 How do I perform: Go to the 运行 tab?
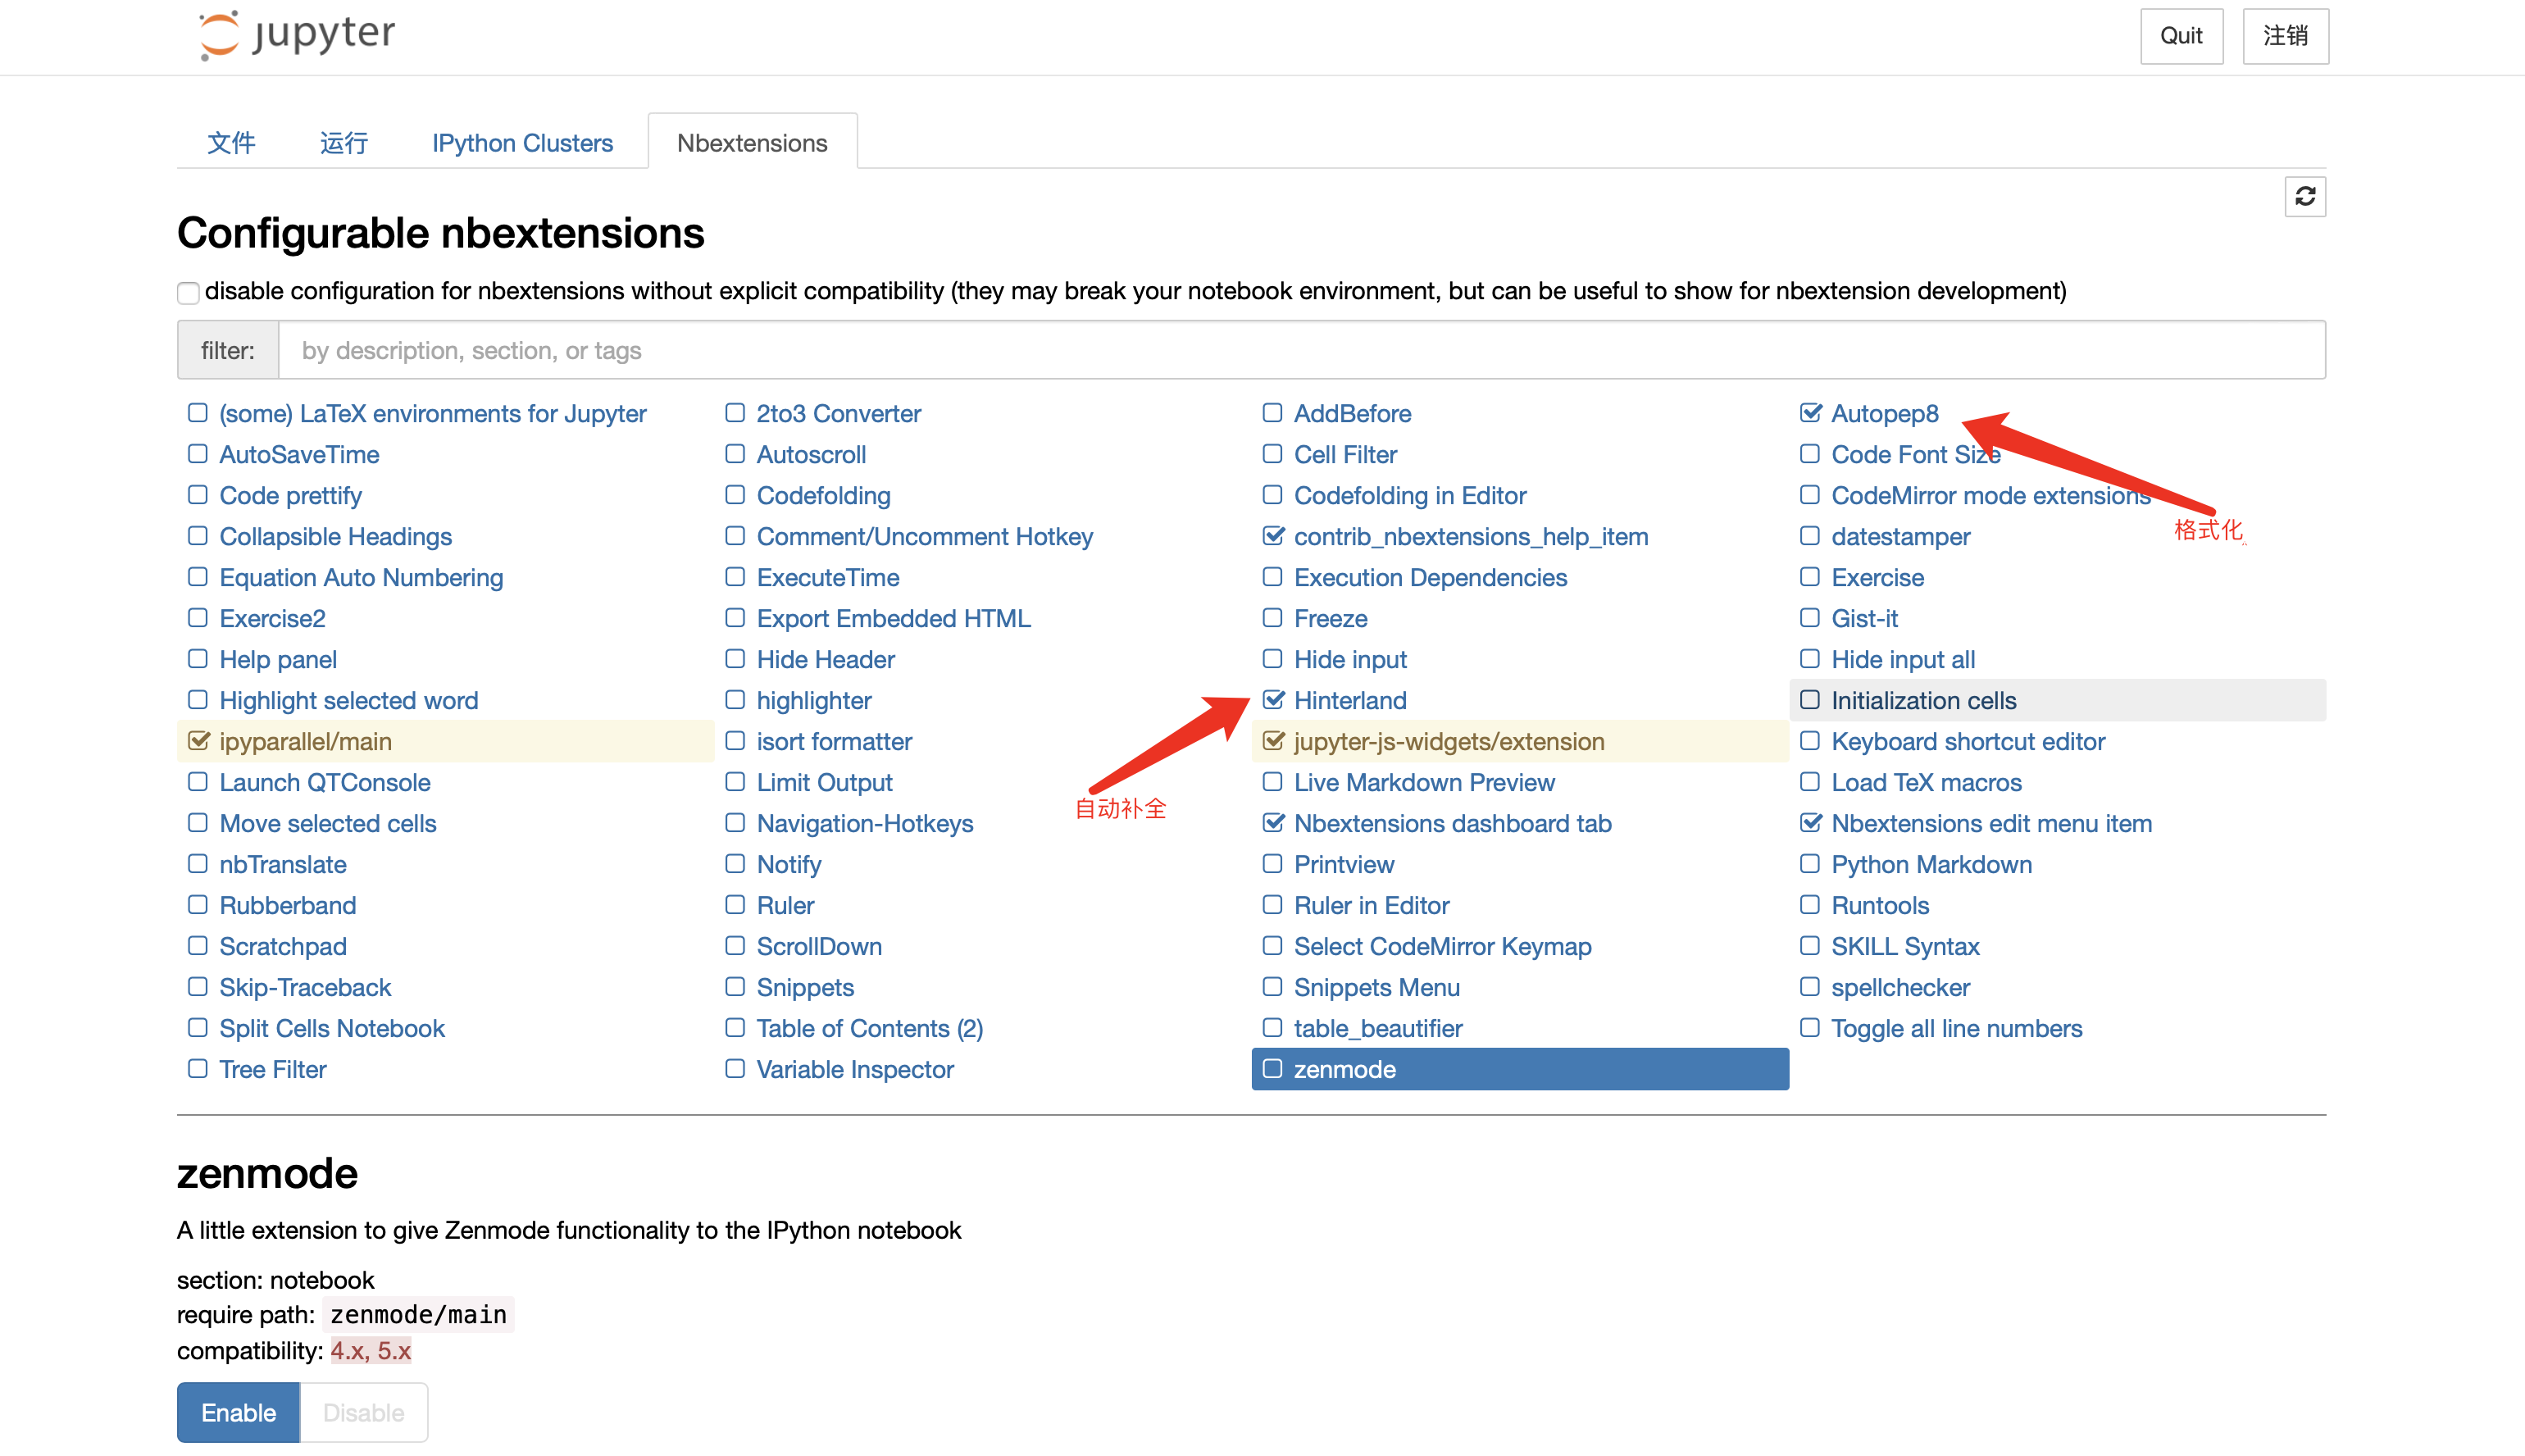pyautogui.click(x=344, y=143)
